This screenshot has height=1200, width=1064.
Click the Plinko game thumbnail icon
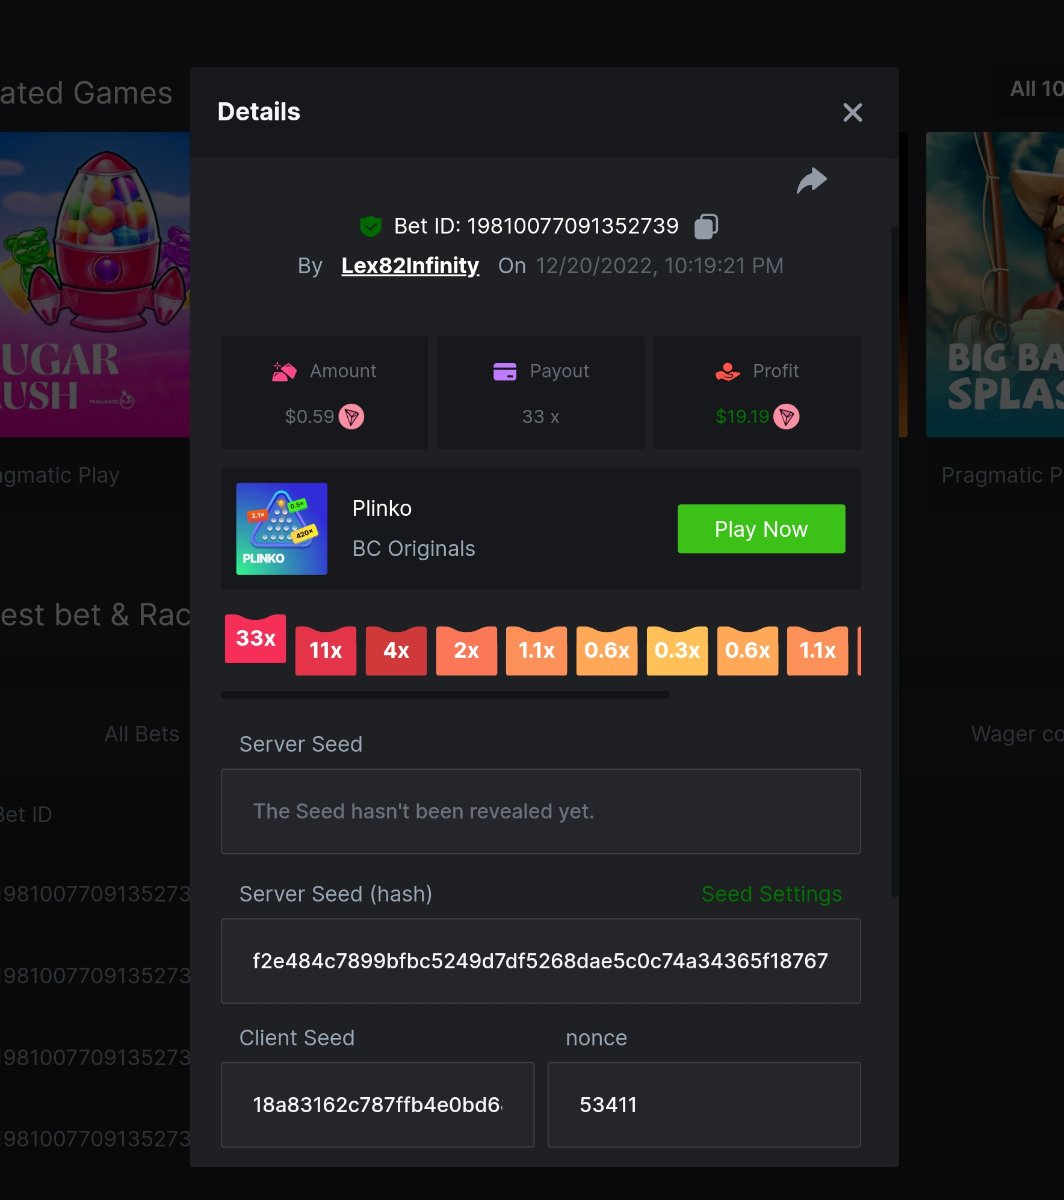click(x=281, y=529)
